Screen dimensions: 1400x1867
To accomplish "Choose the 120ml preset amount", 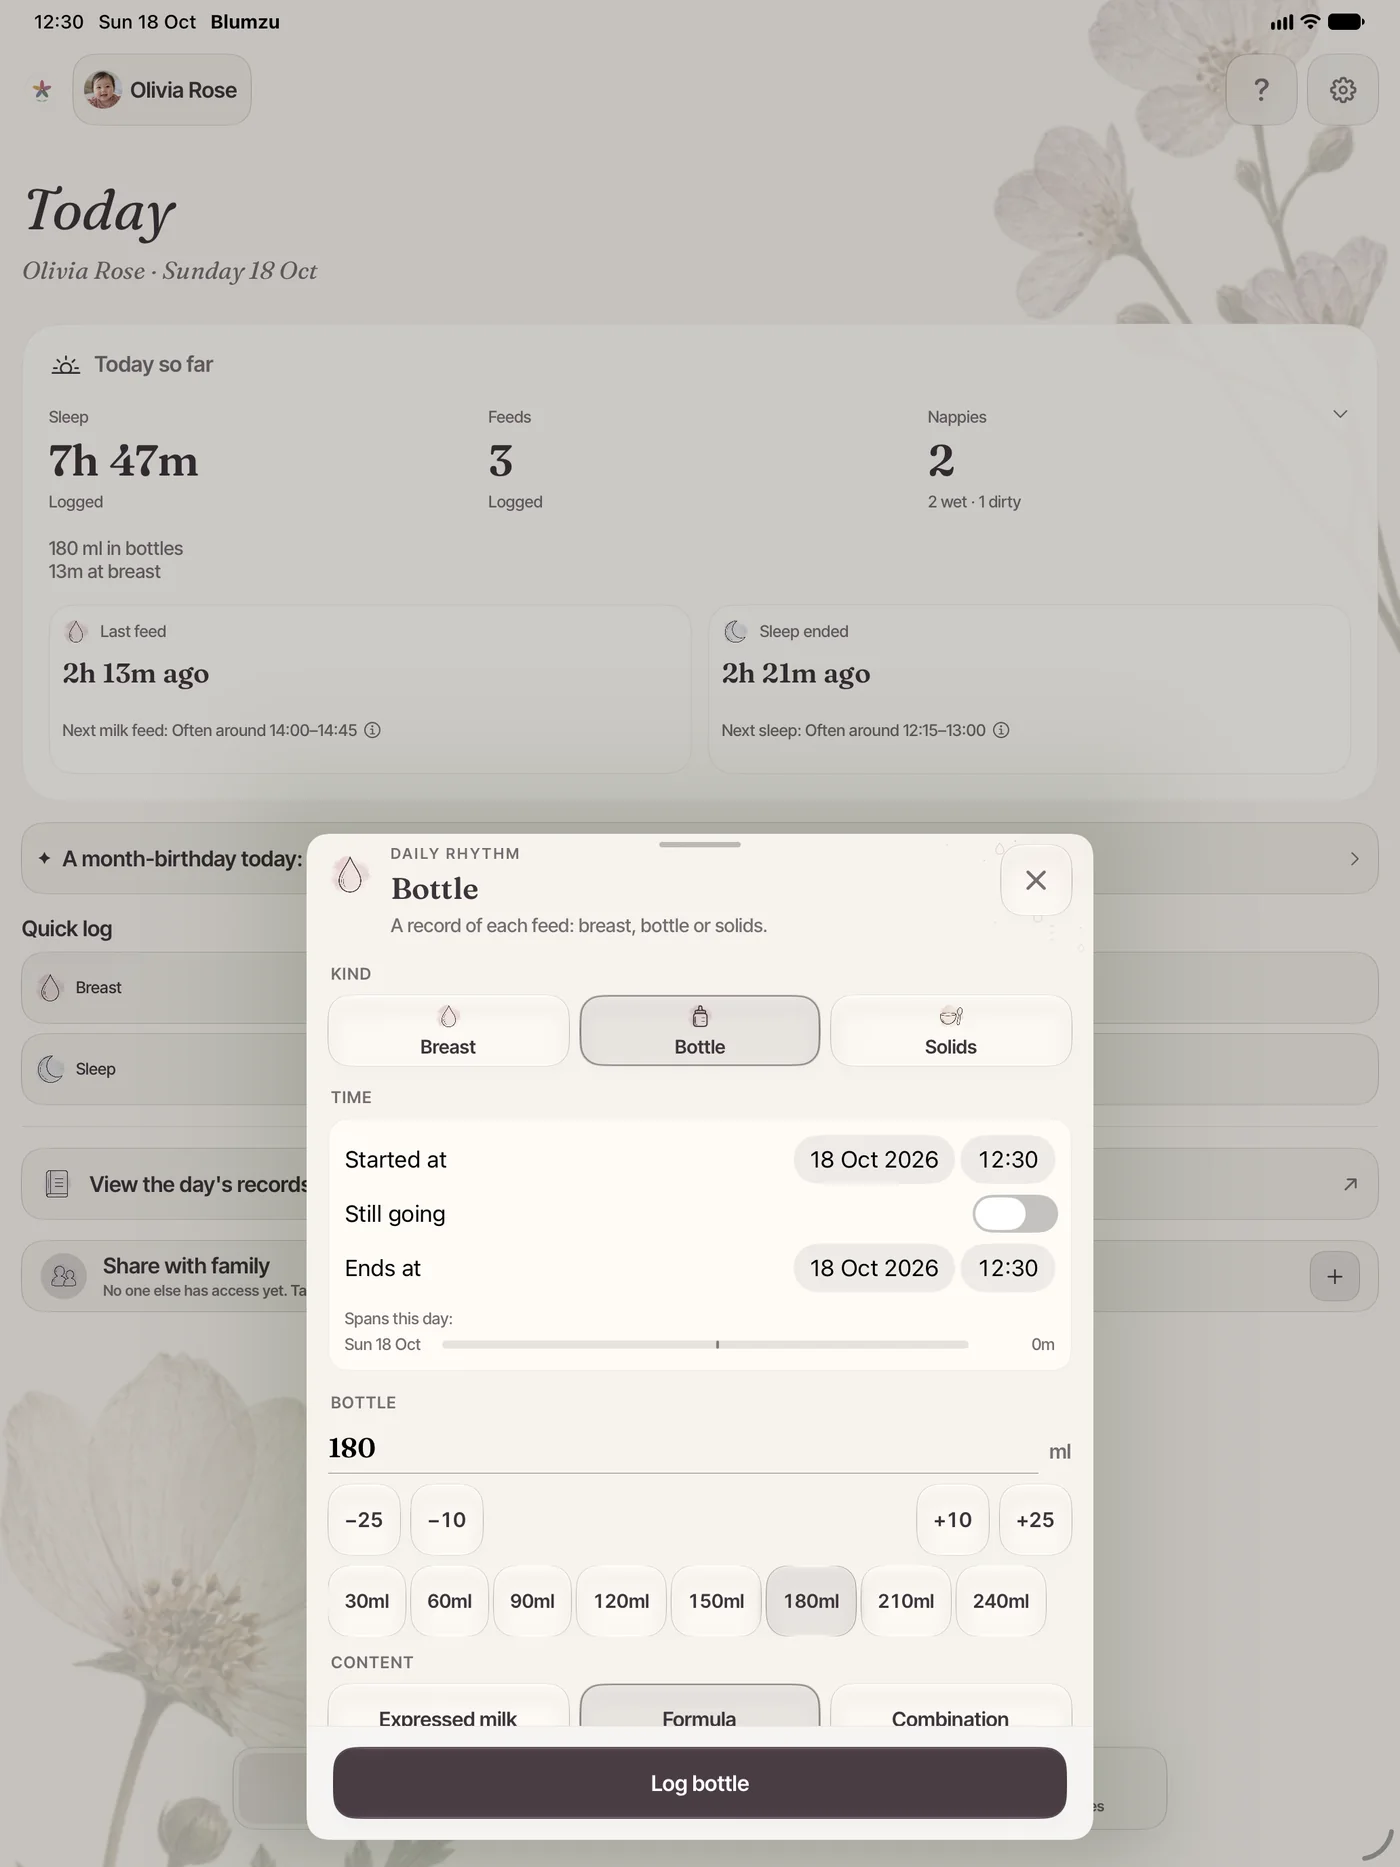I will [x=621, y=1601].
